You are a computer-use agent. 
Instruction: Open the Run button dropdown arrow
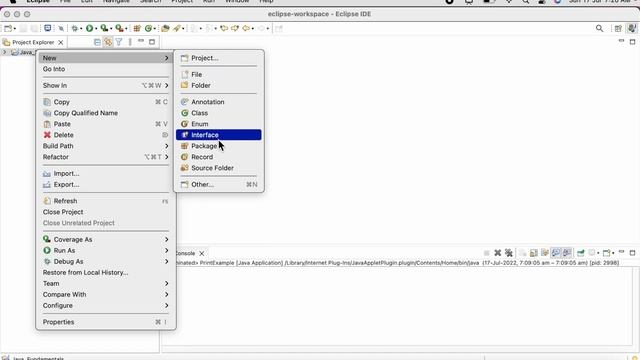point(96,29)
